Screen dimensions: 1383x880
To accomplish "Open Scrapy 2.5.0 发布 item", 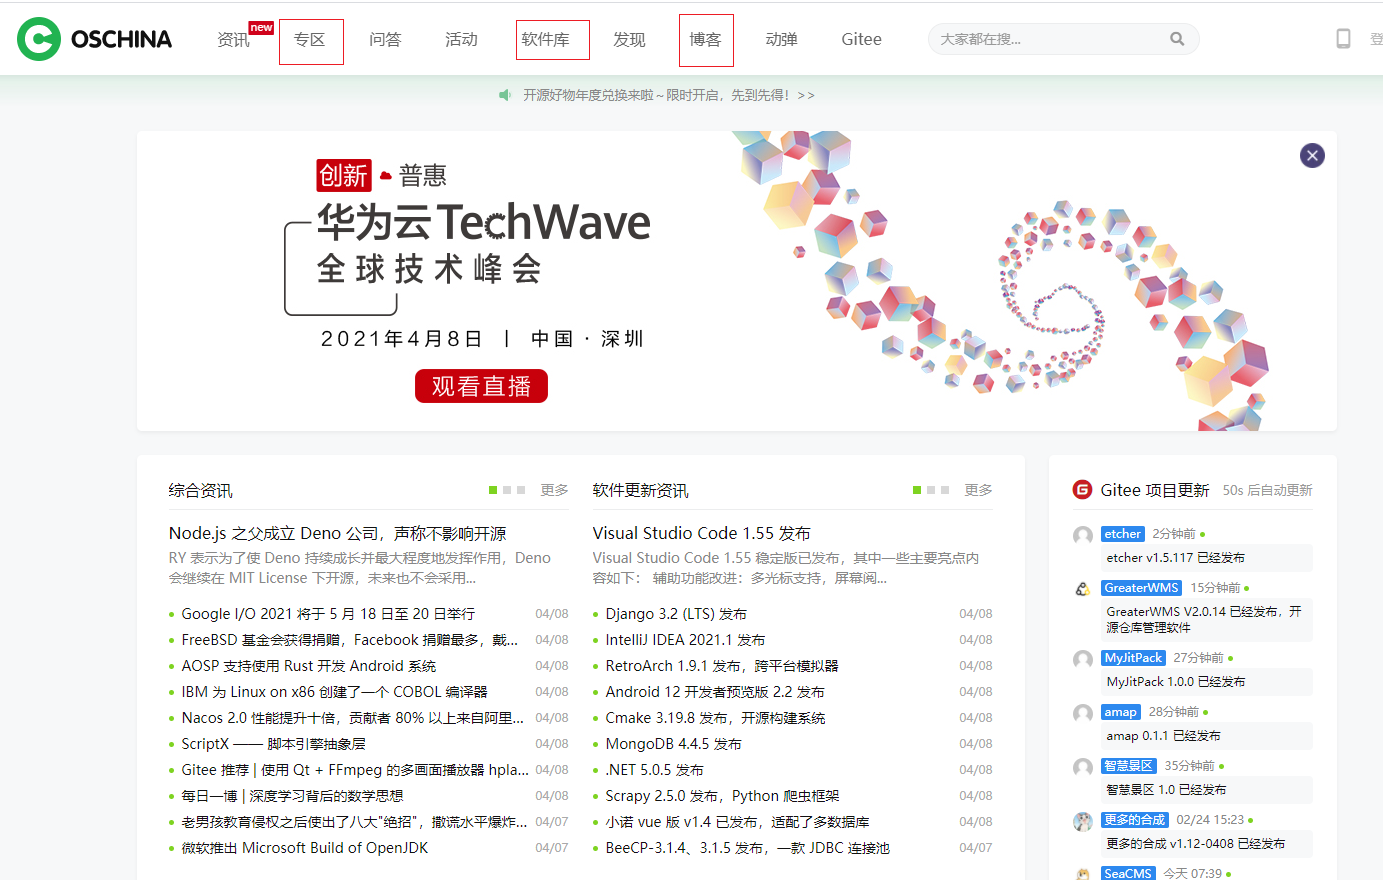I will click(722, 796).
